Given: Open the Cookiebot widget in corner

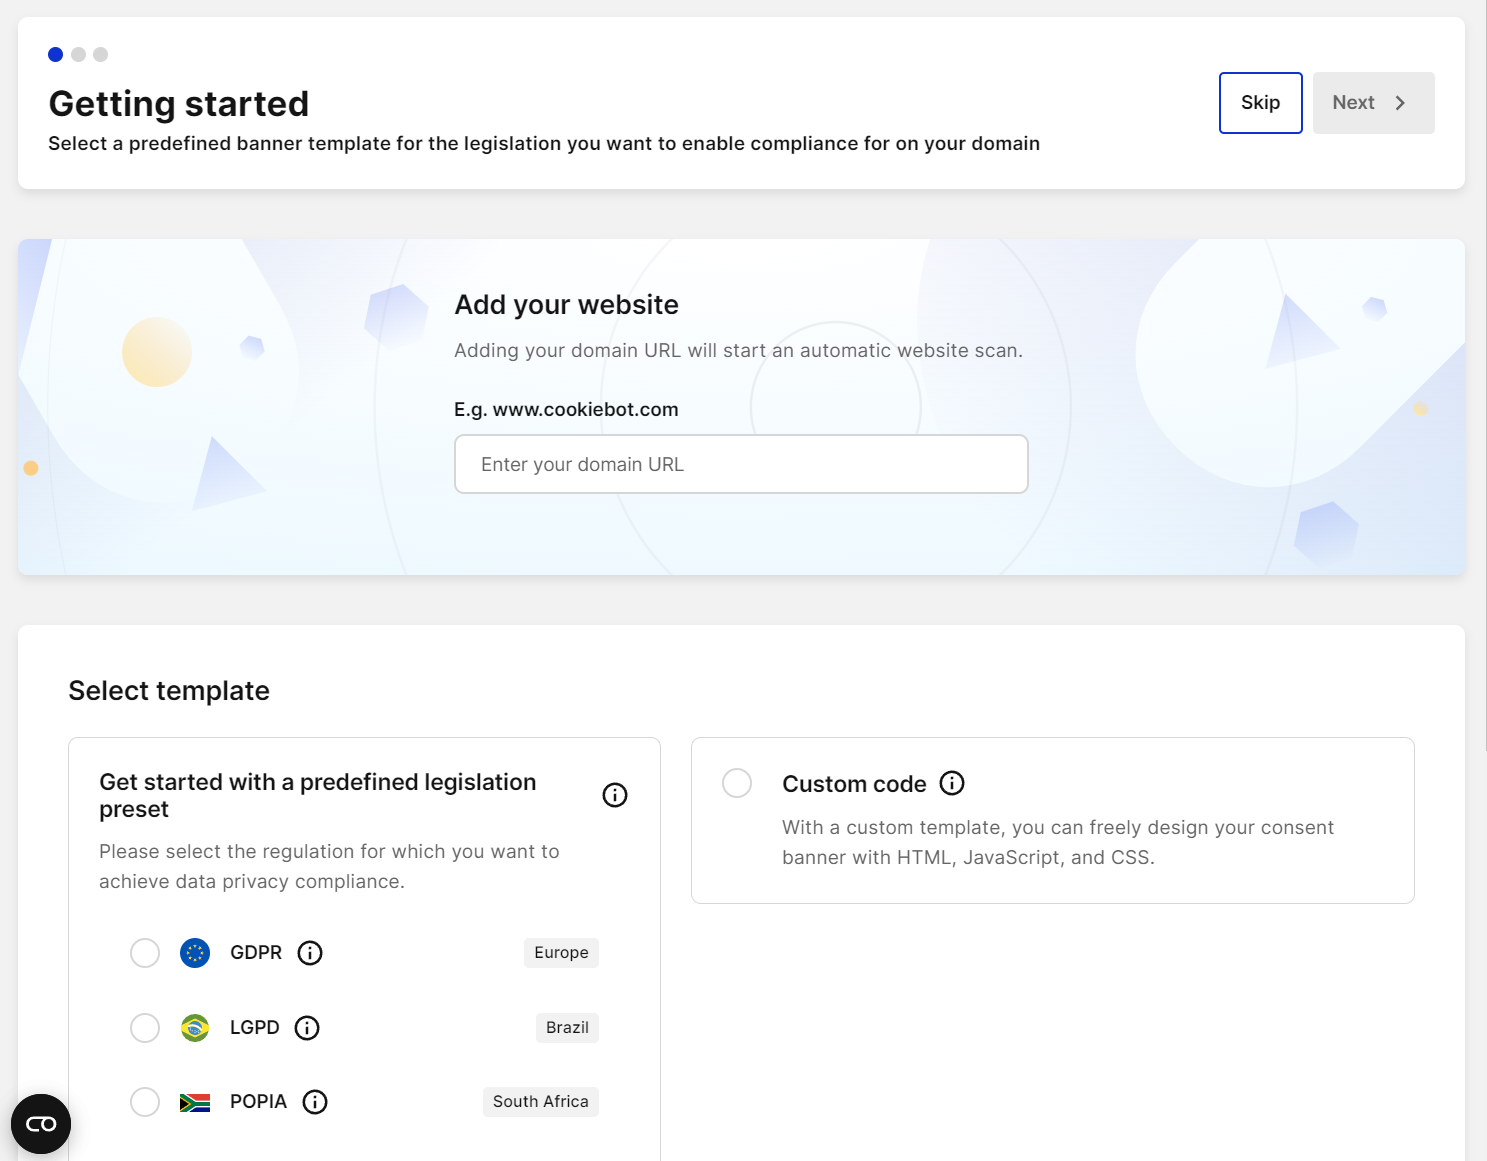Looking at the screenshot, I should pyautogui.click(x=41, y=1124).
